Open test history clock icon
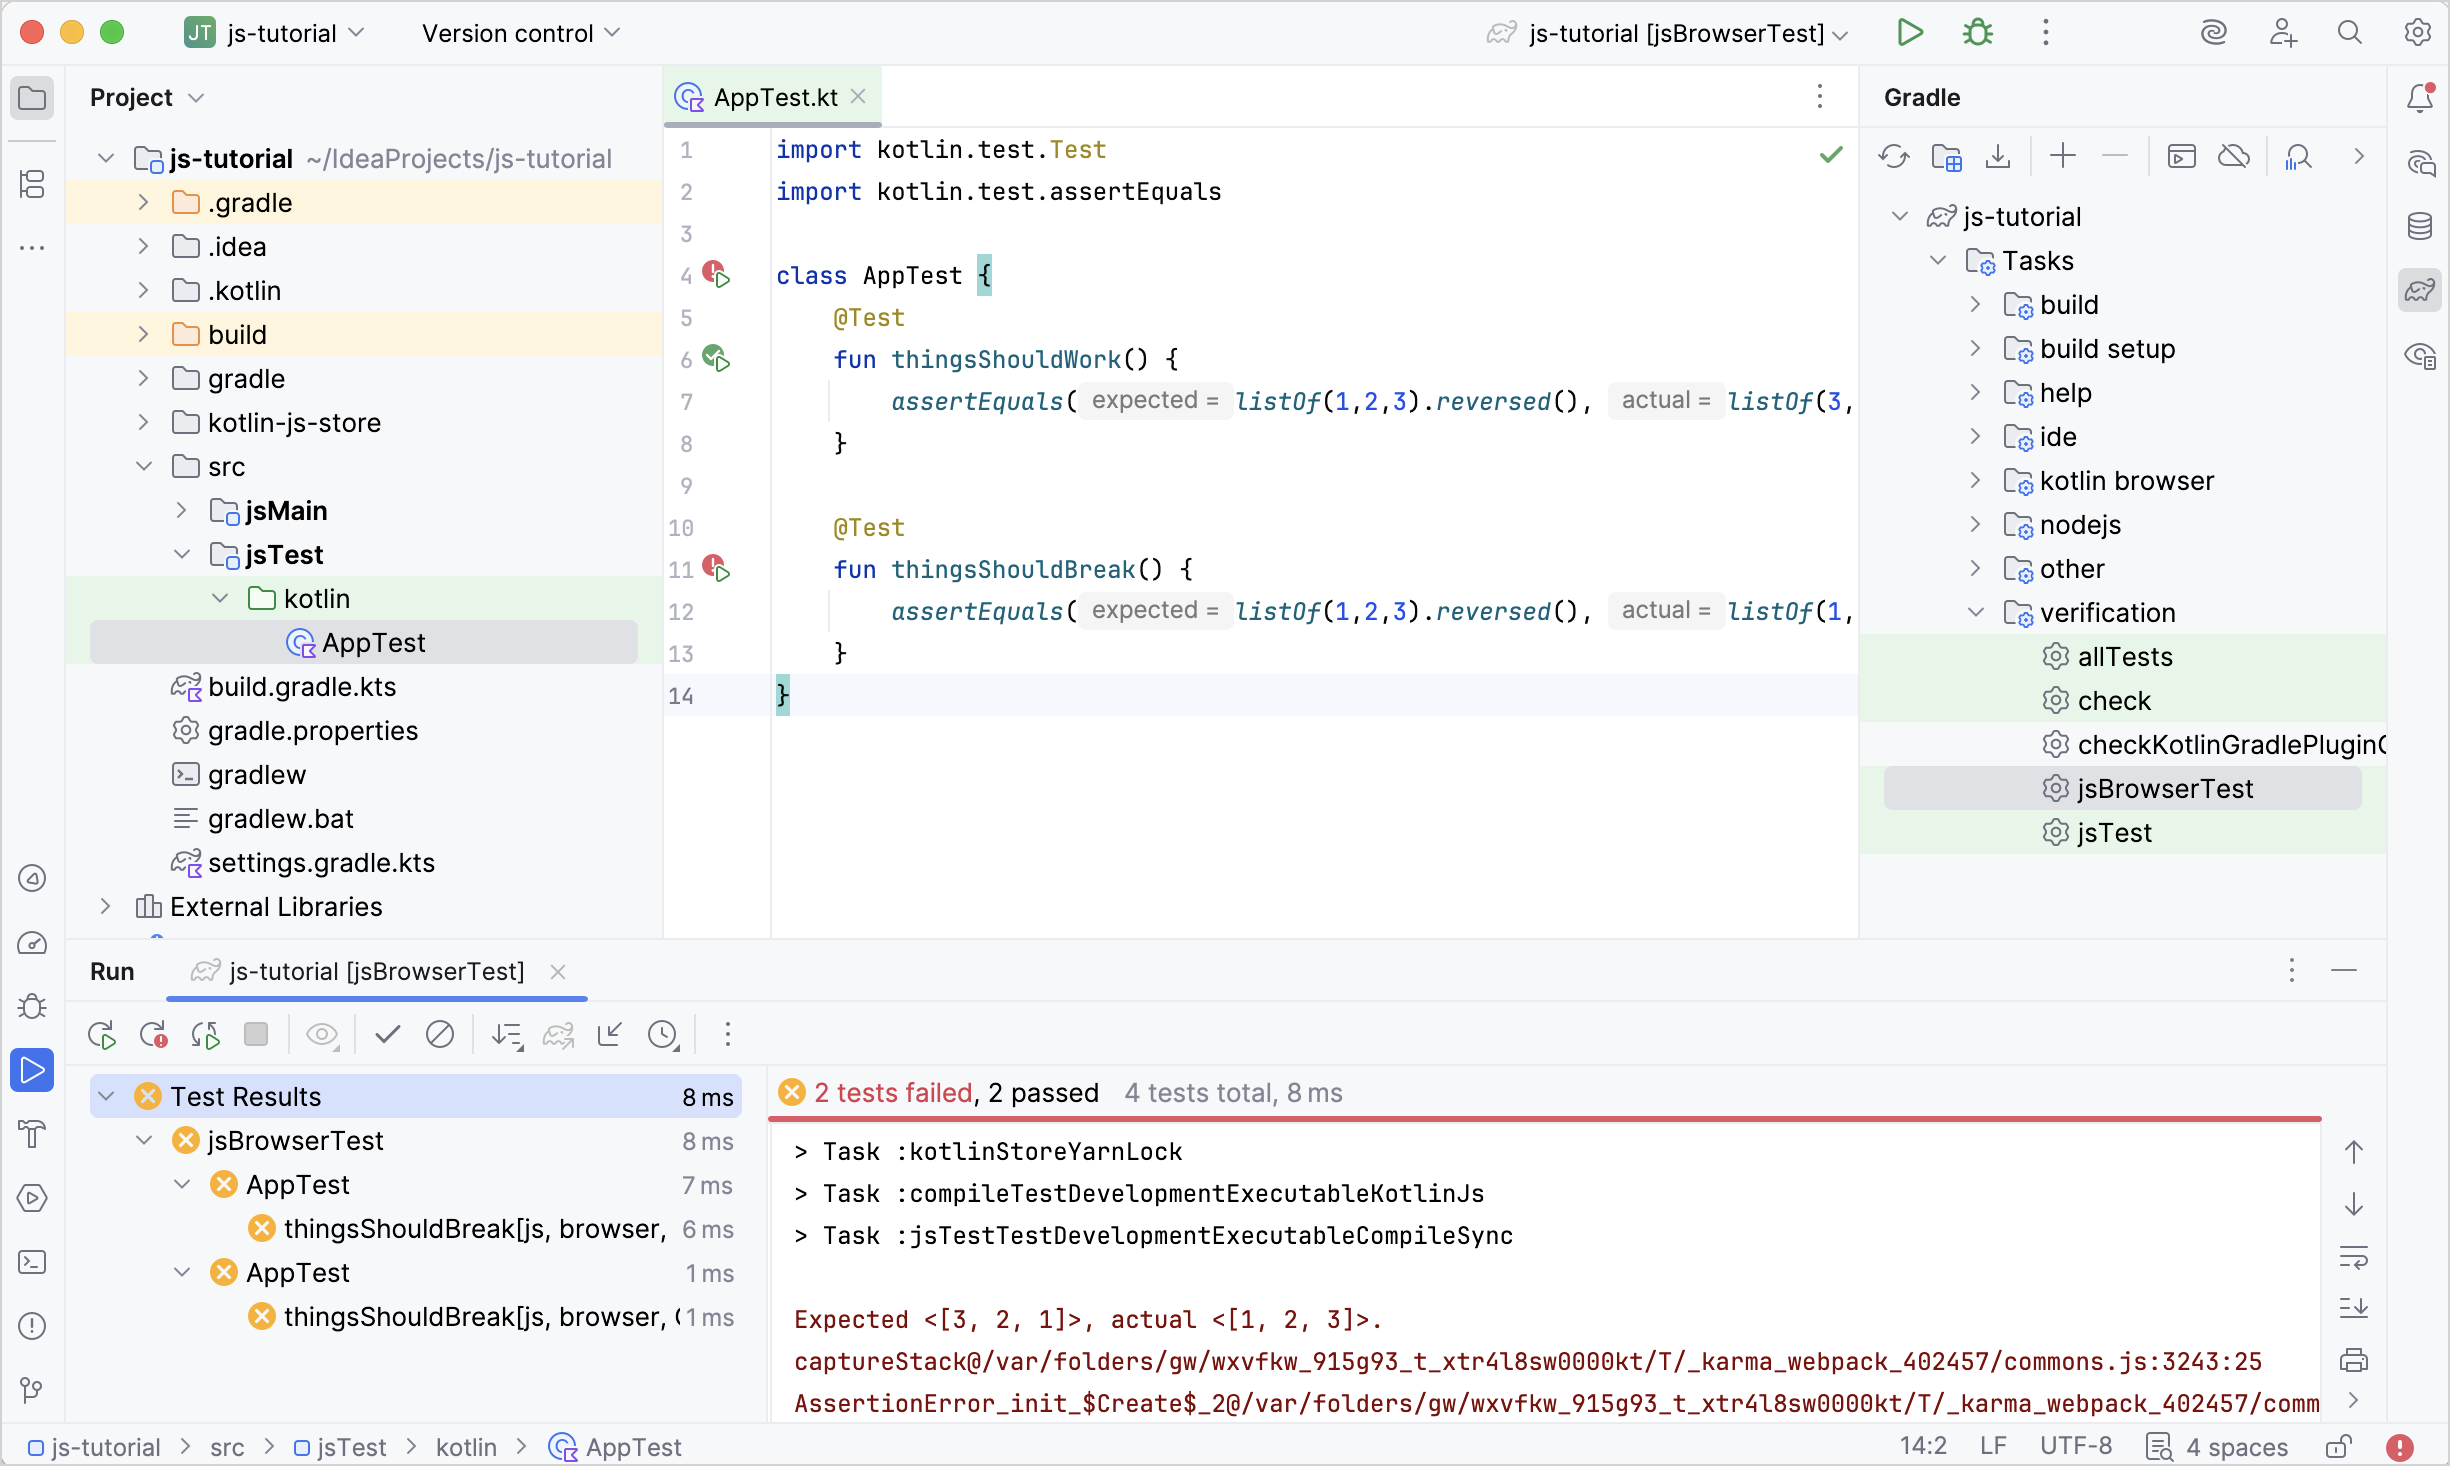 point(664,1034)
